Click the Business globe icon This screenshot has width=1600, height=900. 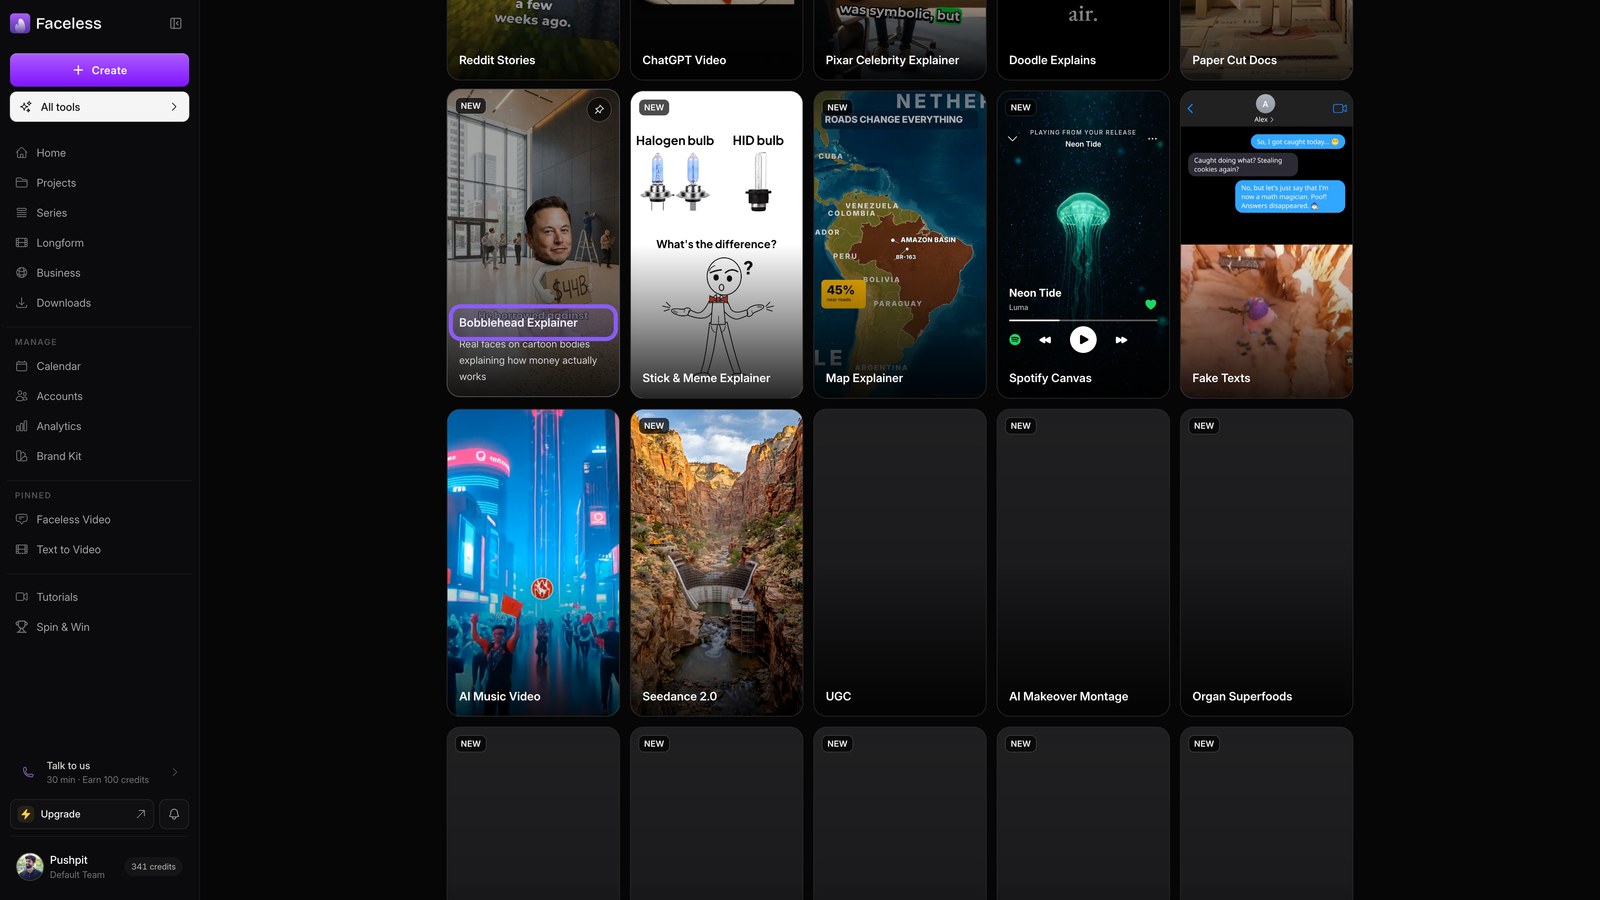[22, 273]
